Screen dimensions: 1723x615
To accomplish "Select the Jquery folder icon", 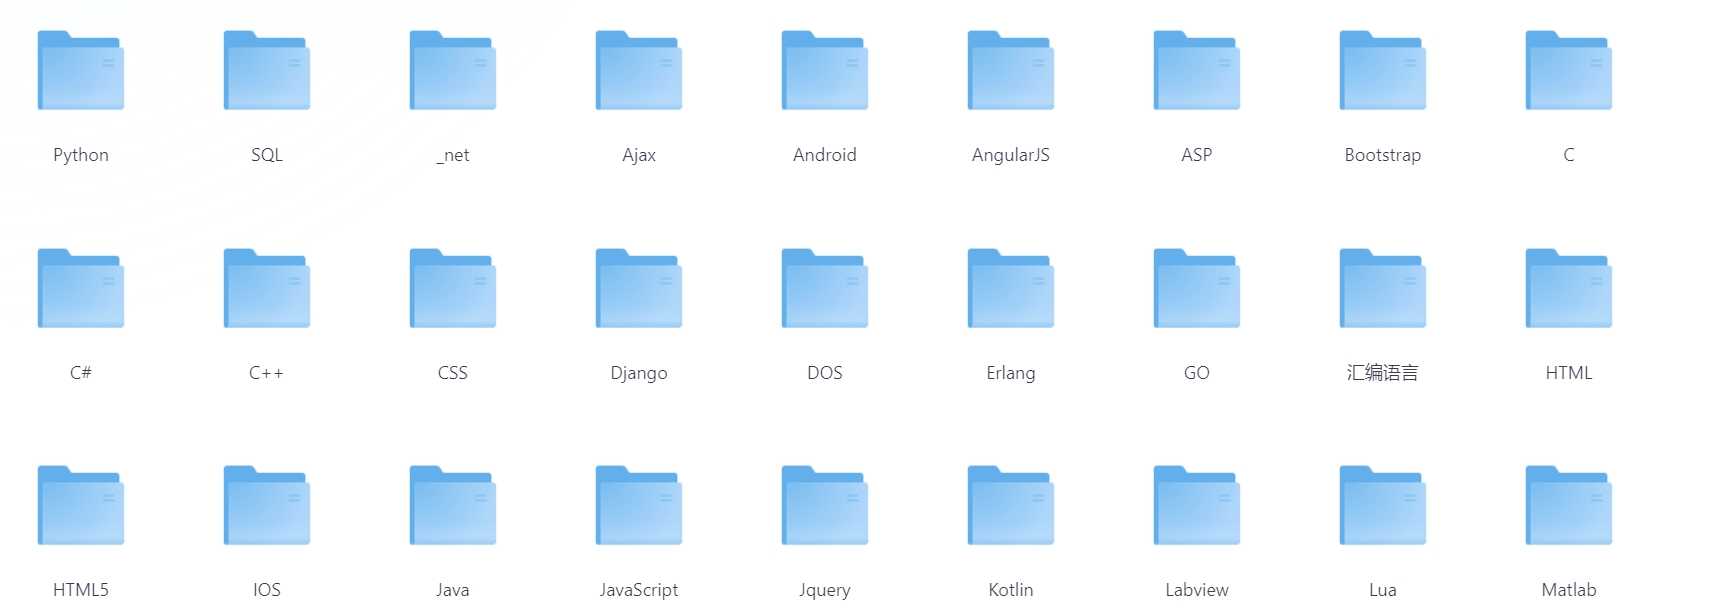I will [825, 505].
